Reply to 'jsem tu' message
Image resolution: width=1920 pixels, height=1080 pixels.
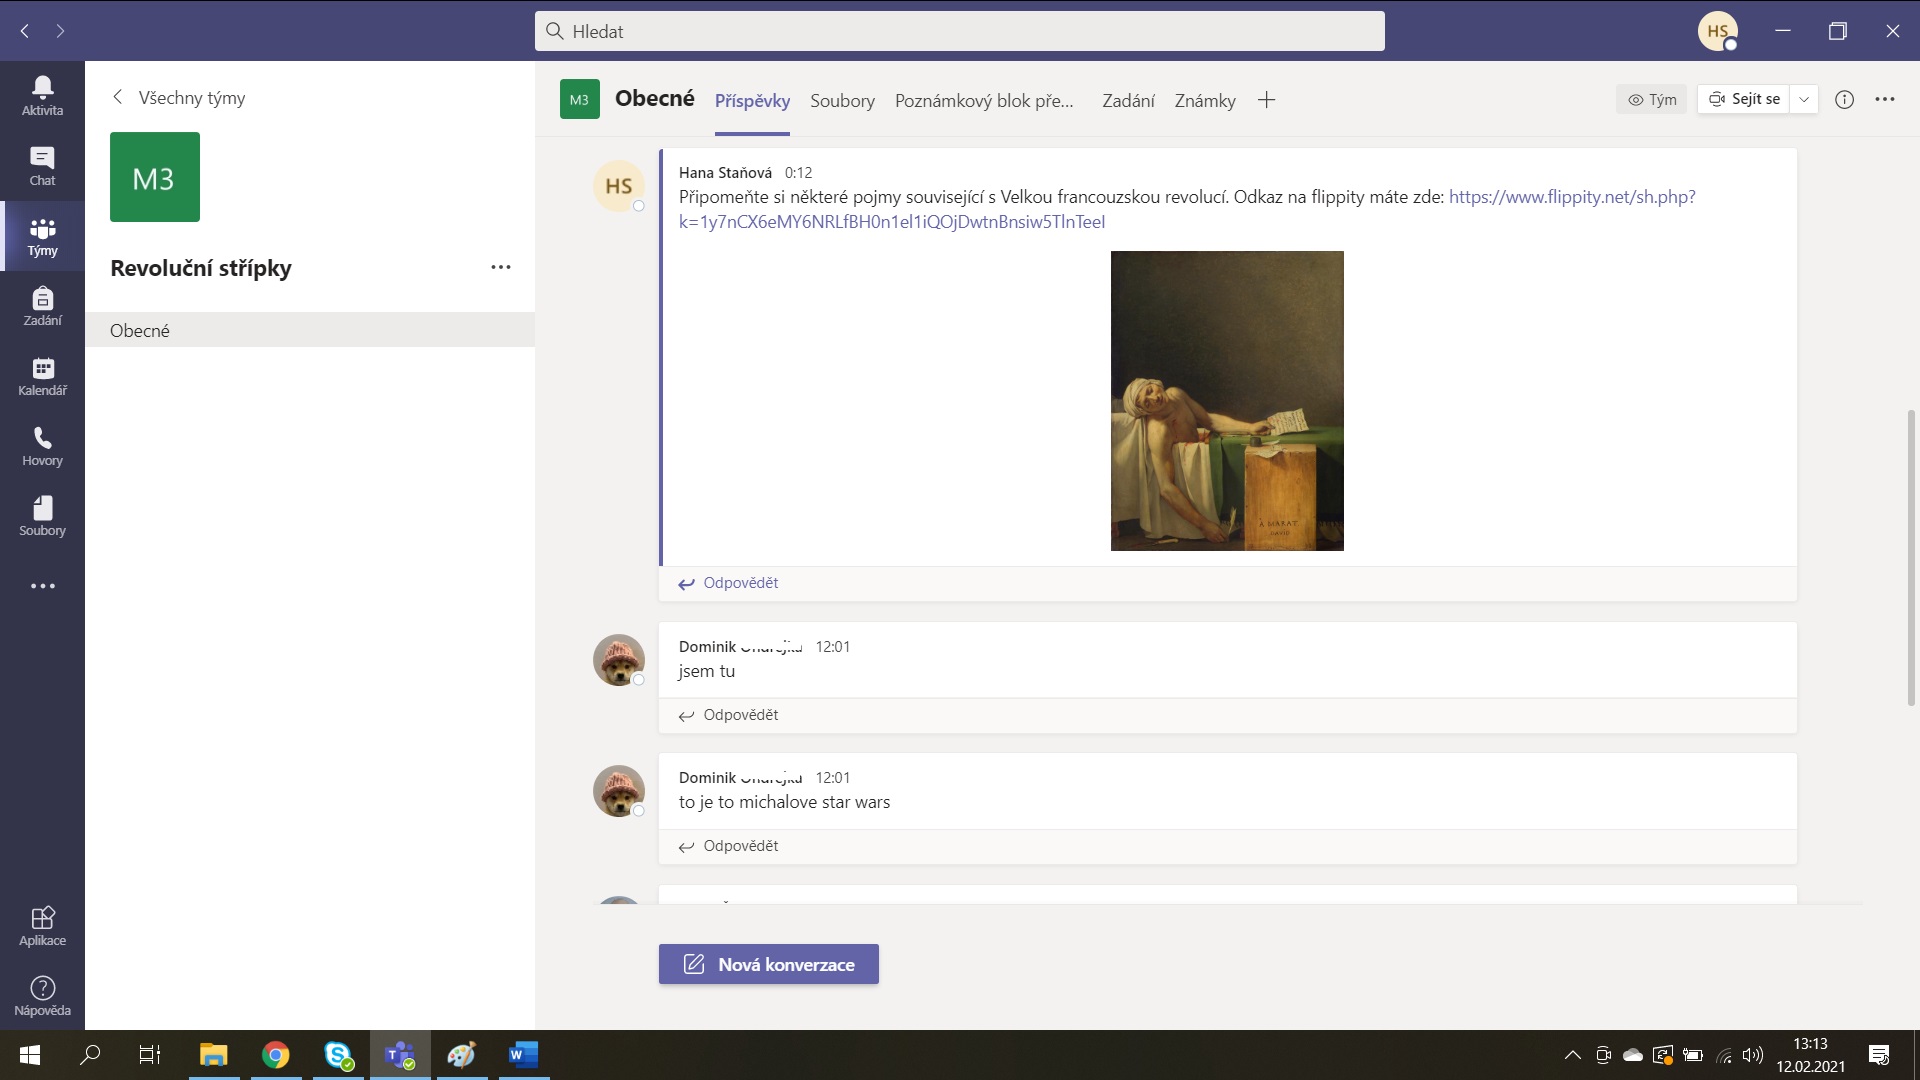pos(728,715)
